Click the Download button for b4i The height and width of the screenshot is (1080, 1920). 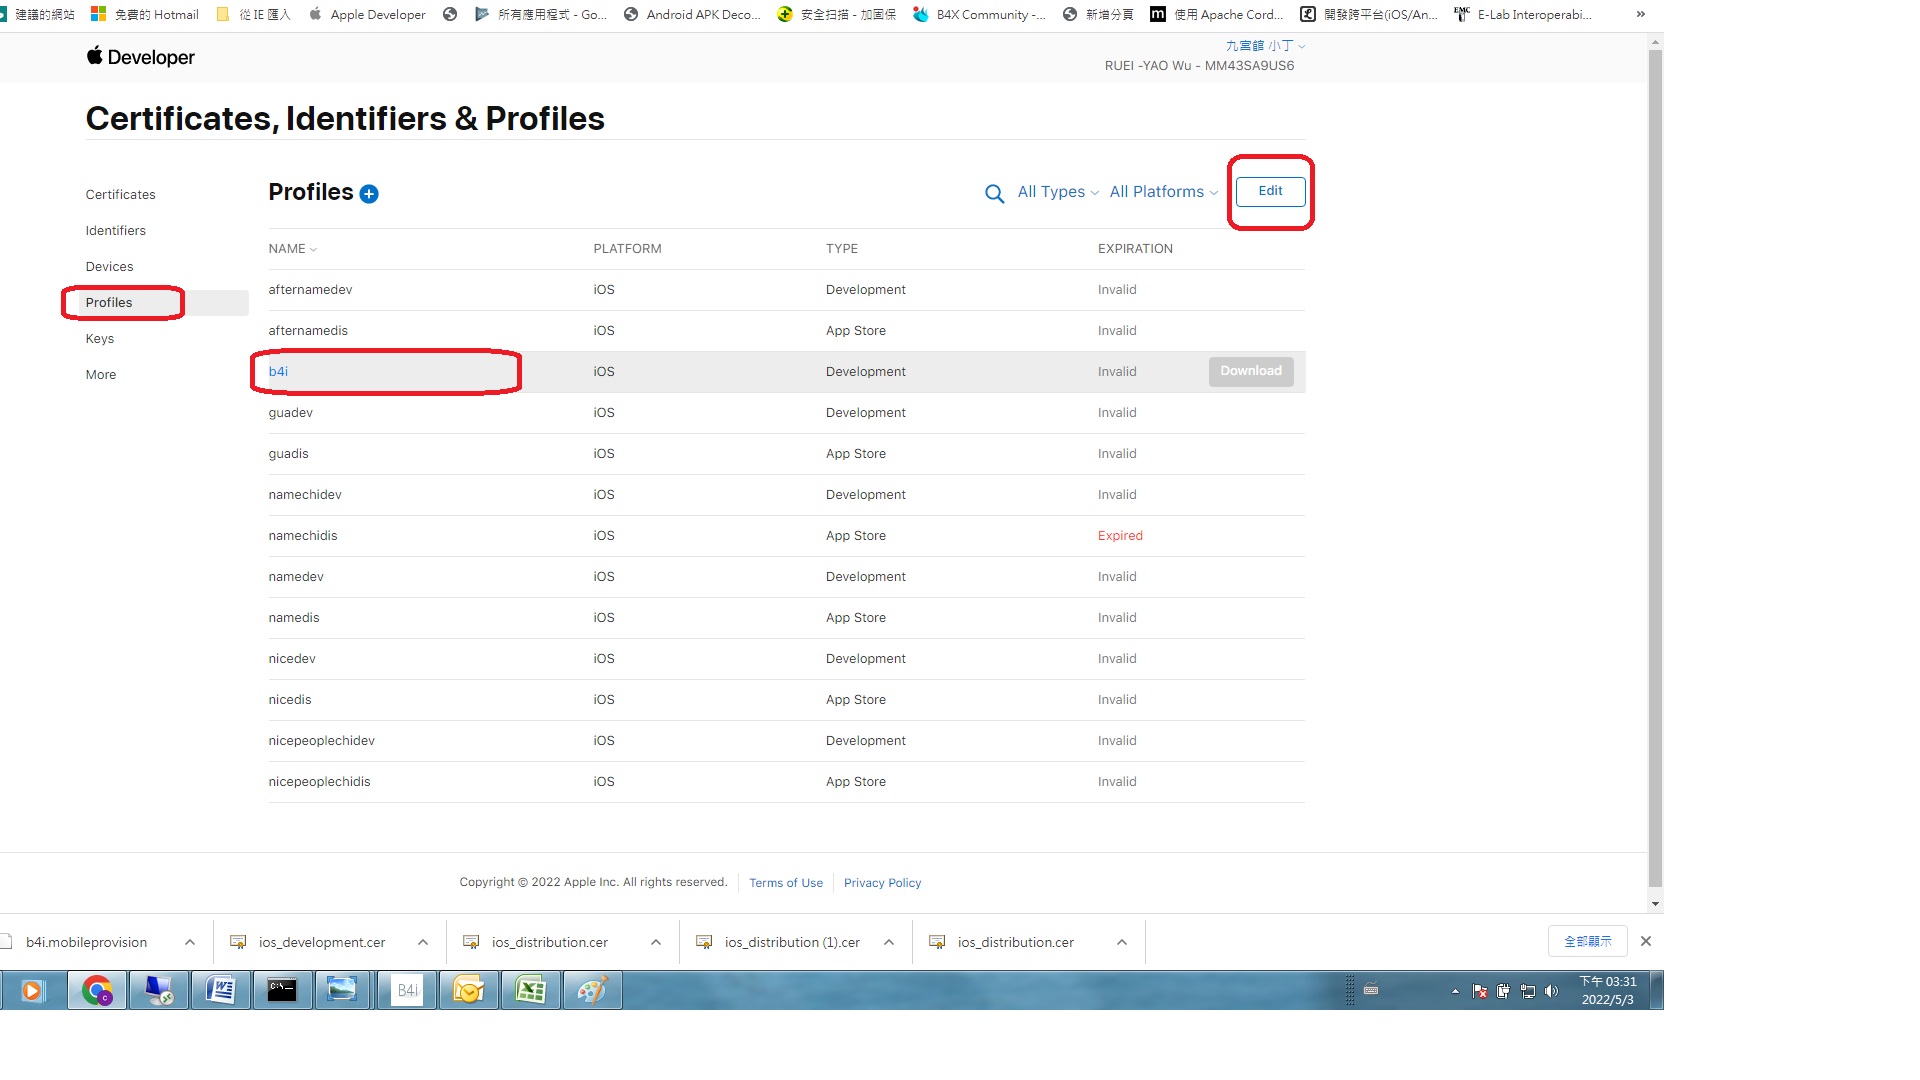(1250, 371)
